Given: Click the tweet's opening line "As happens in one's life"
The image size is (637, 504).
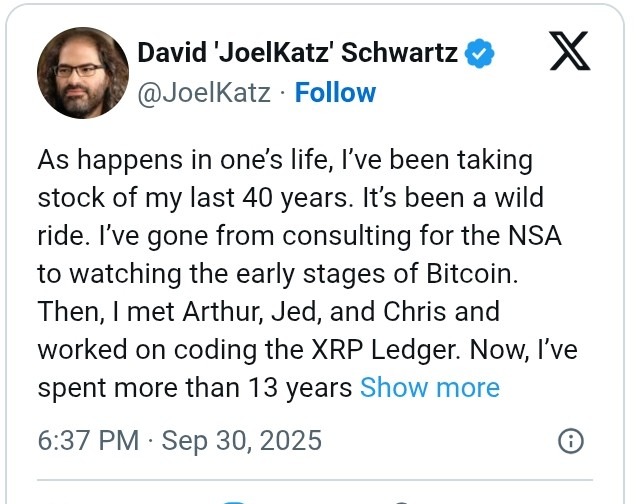Looking at the screenshot, I should pos(205,159).
